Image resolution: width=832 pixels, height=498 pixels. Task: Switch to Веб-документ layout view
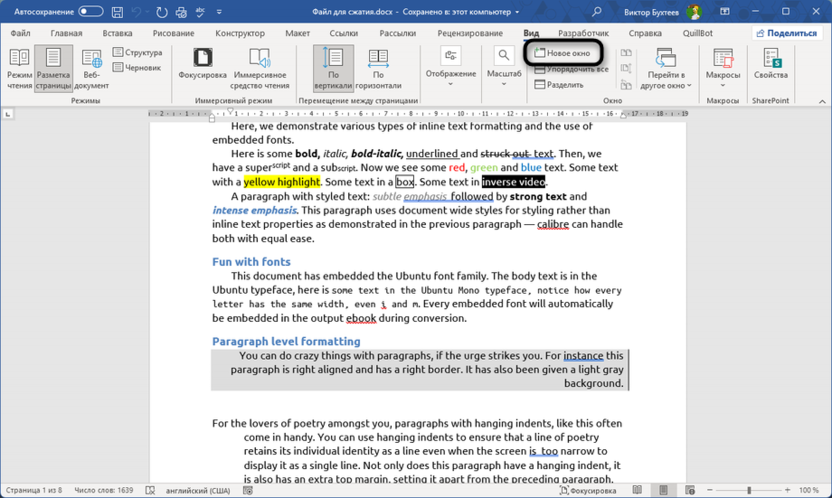pyautogui.click(x=91, y=68)
